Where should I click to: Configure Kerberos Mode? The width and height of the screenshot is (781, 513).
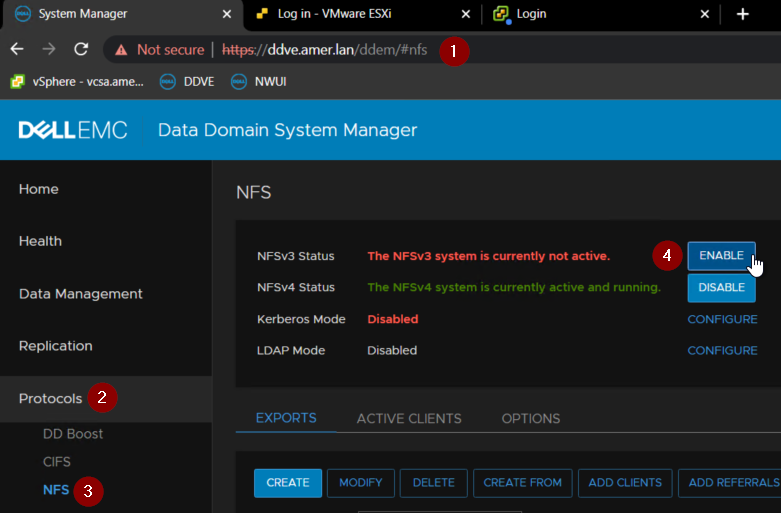(722, 319)
